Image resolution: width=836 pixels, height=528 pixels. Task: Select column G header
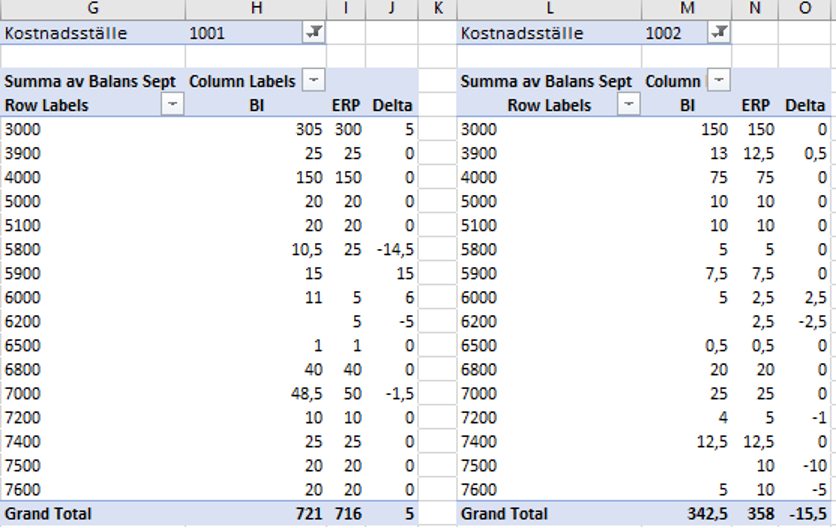pyautogui.click(x=93, y=9)
